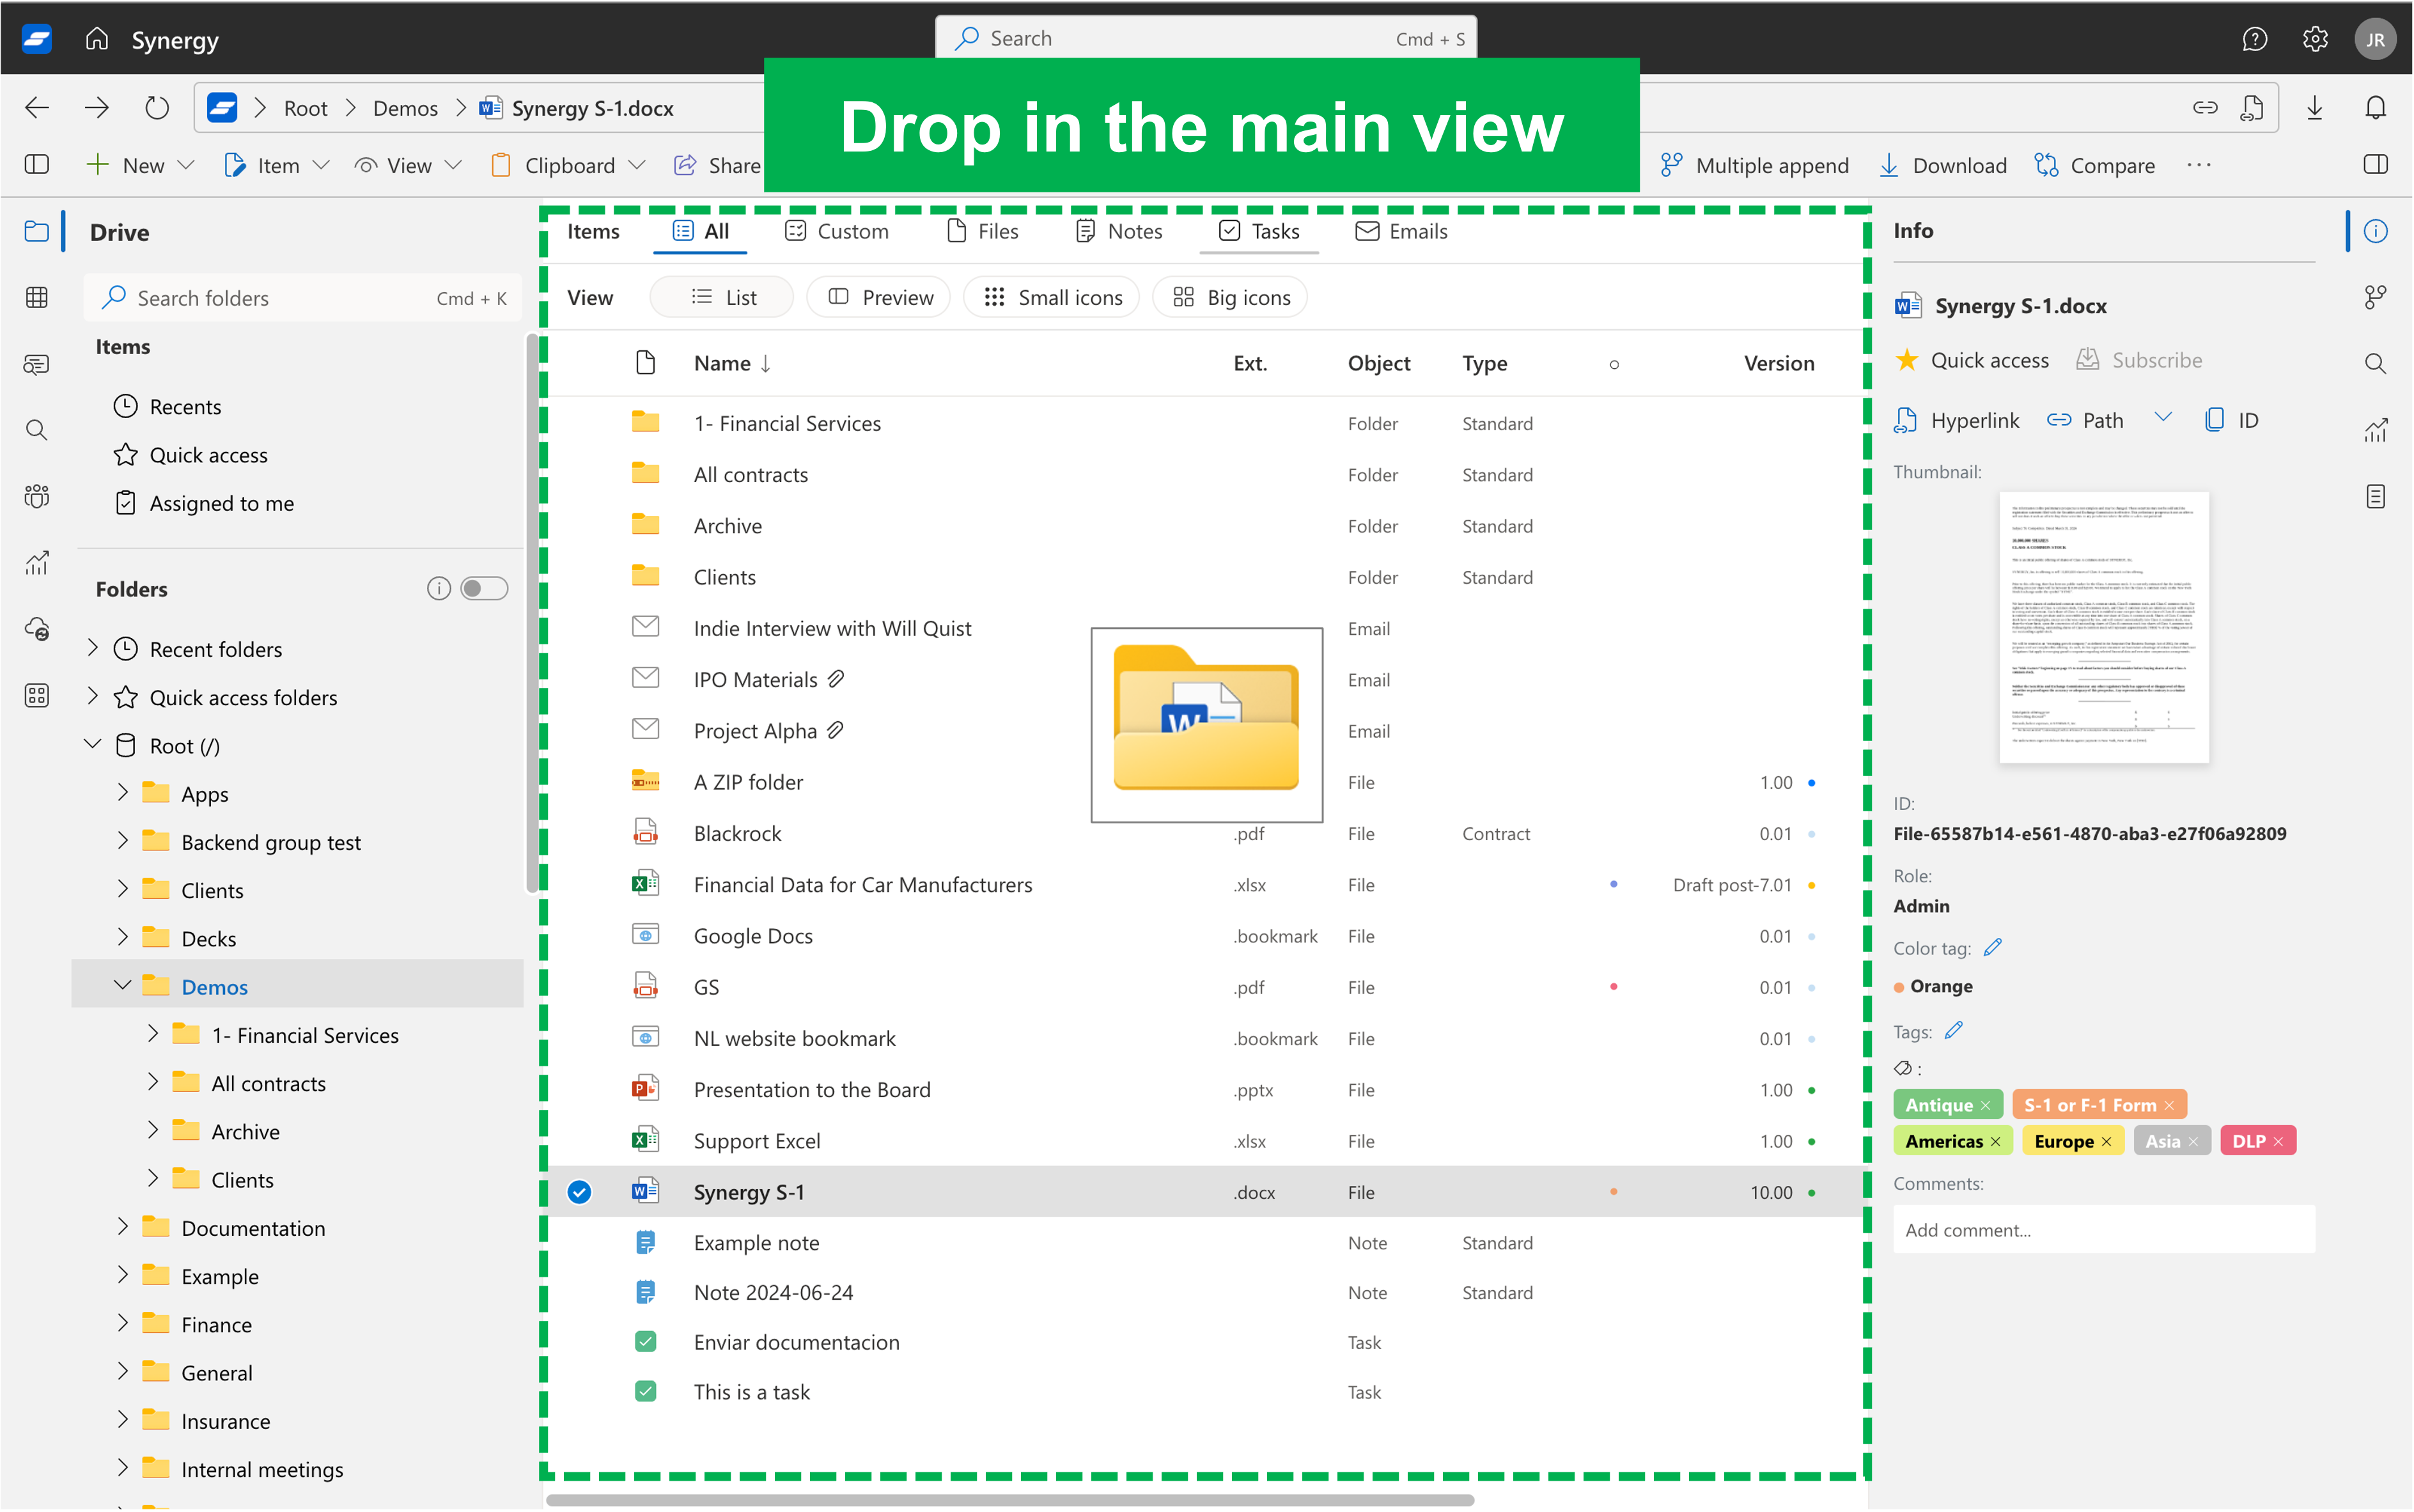The height and width of the screenshot is (1512, 2414).
Task: Open the View toolbar dropdown
Action: (x=408, y=166)
